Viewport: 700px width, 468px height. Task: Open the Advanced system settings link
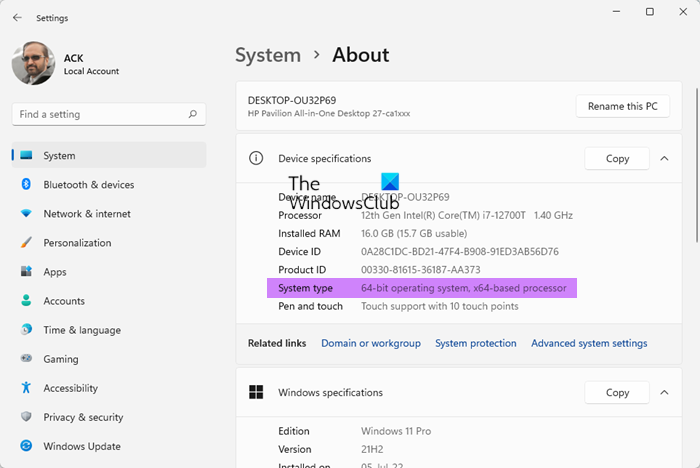coord(589,343)
